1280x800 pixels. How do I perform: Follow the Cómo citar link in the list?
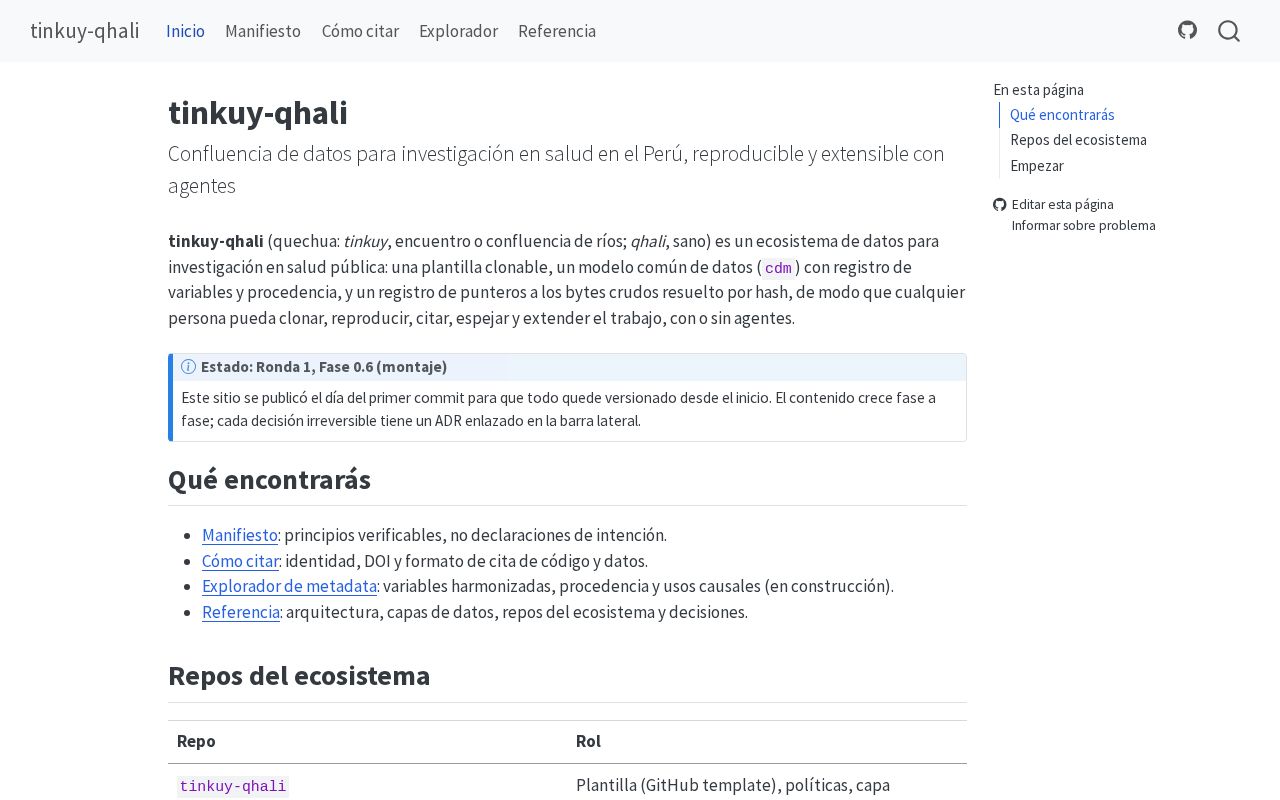pyautogui.click(x=240, y=561)
